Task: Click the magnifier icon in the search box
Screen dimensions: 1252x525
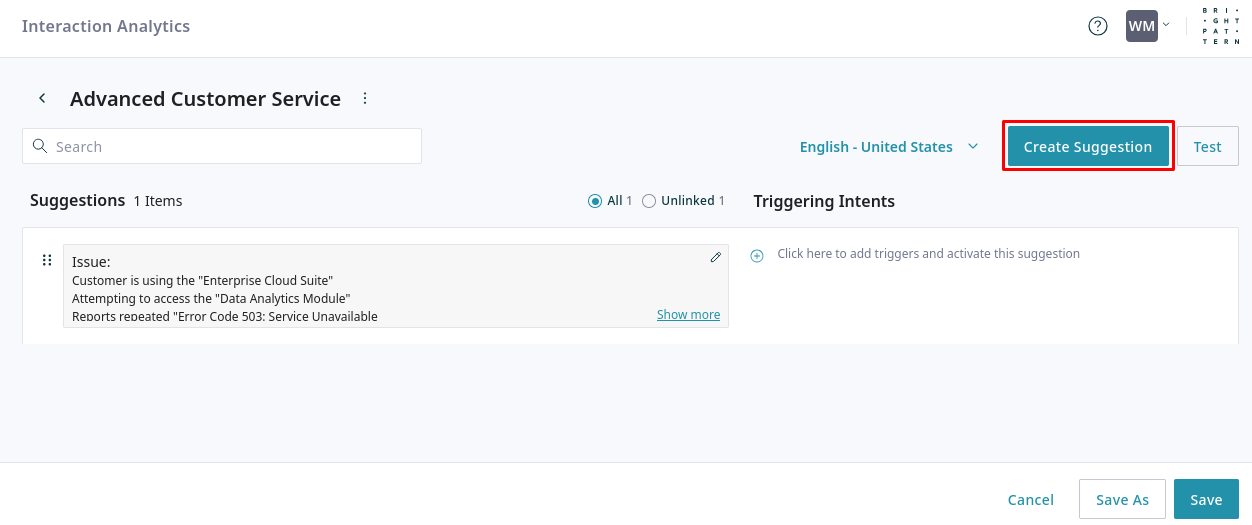Action: click(x=40, y=146)
